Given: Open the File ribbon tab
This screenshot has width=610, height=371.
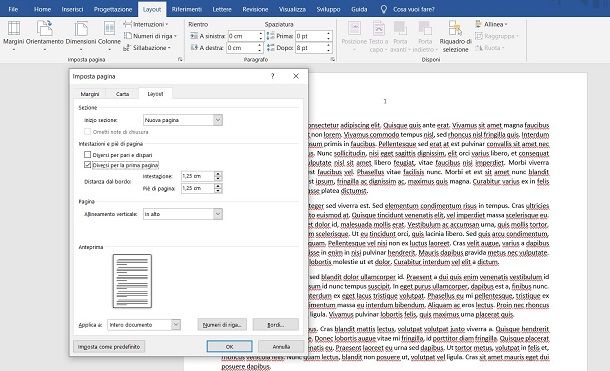Looking at the screenshot, I should (x=13, y=9).
